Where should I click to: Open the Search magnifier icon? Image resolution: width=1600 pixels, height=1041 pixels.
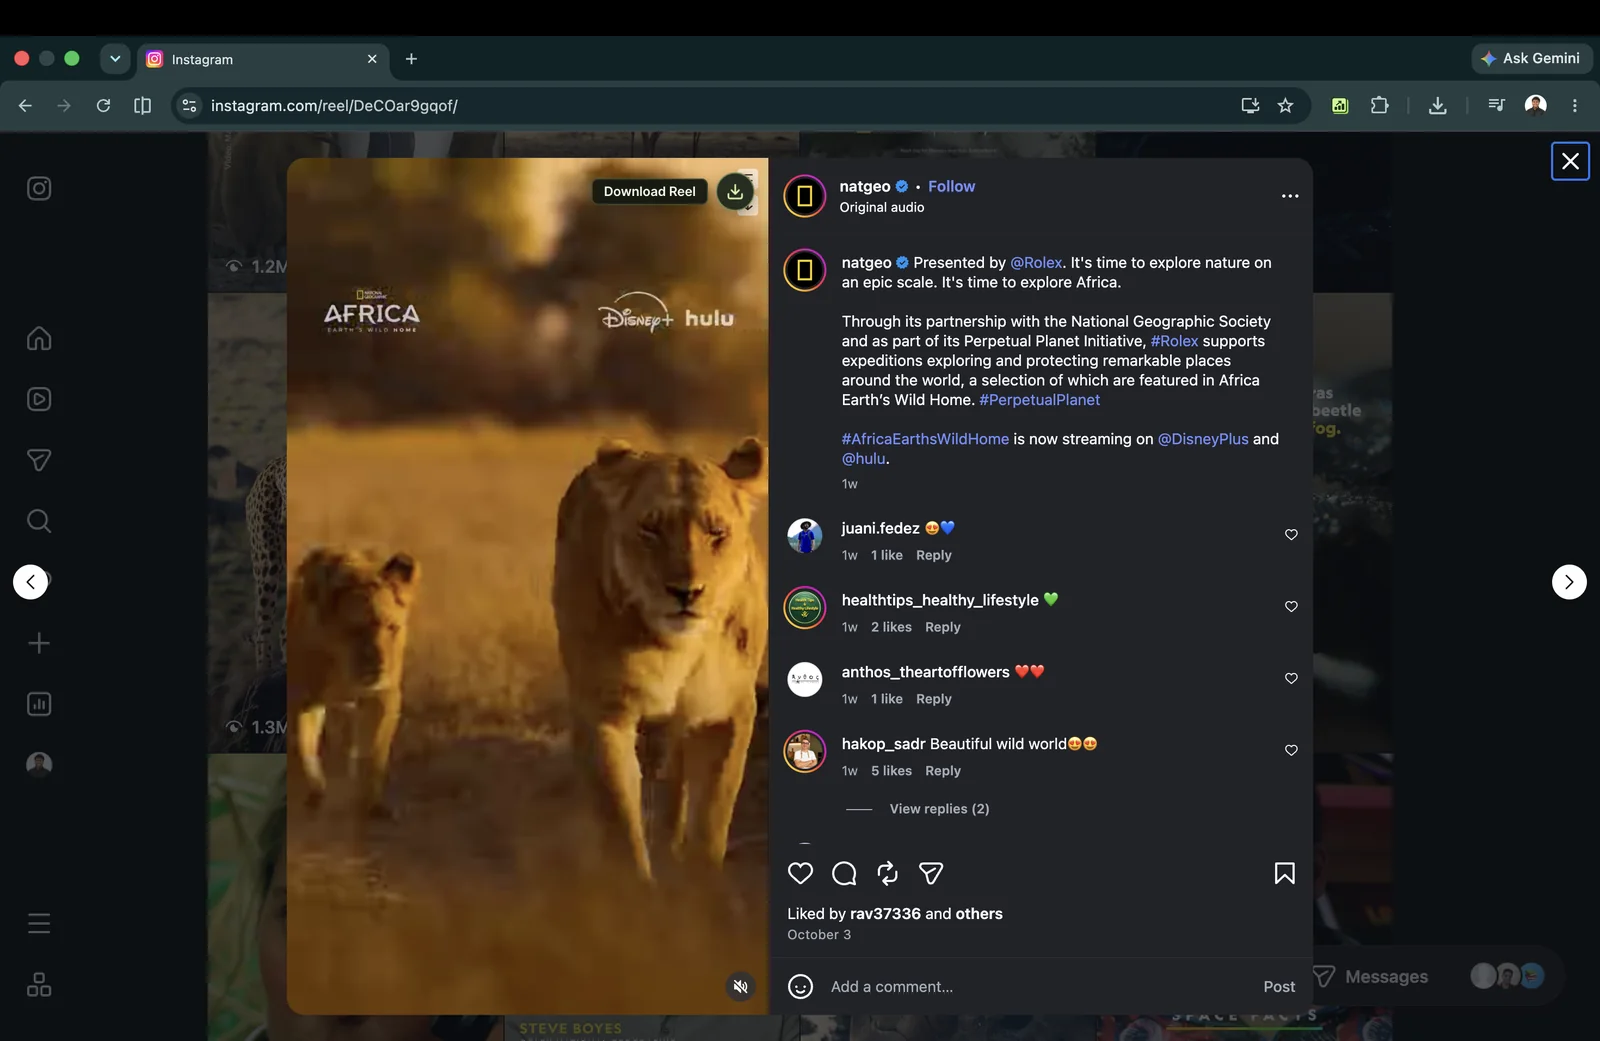click(39, 521)
